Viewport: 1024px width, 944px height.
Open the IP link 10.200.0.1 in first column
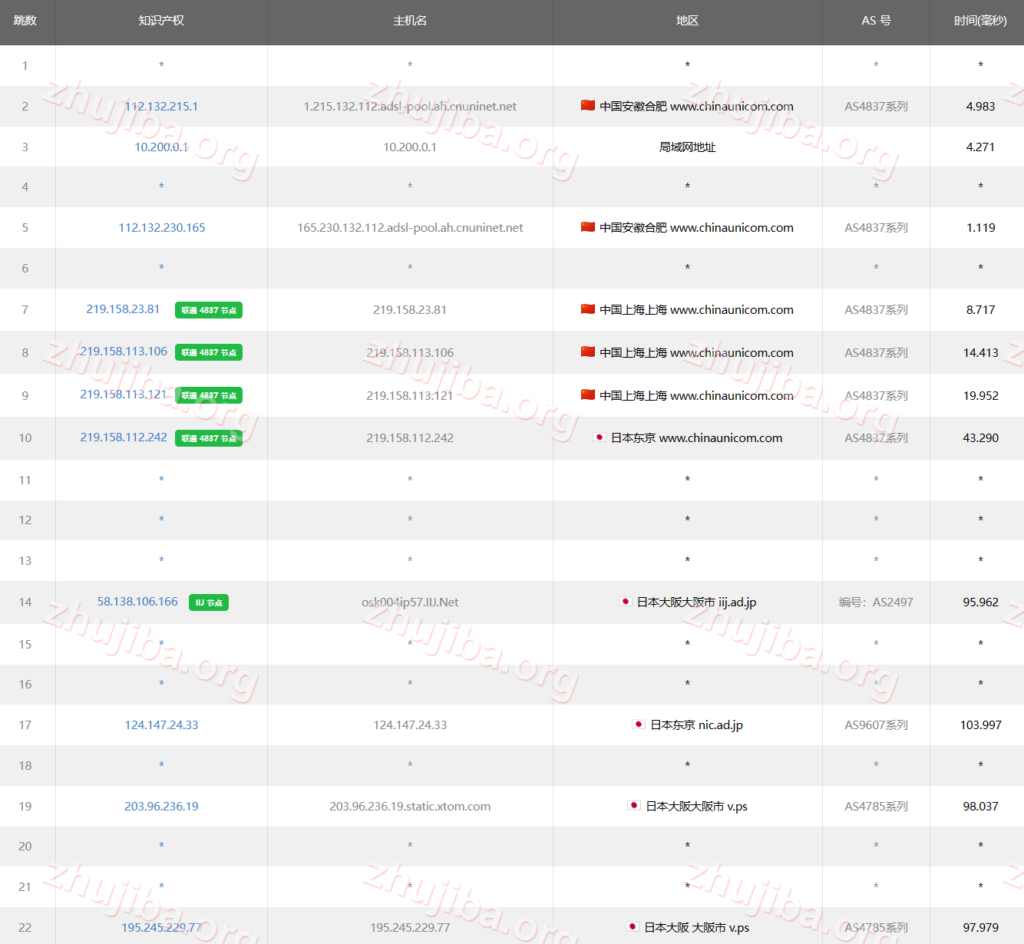pos(161,147)
